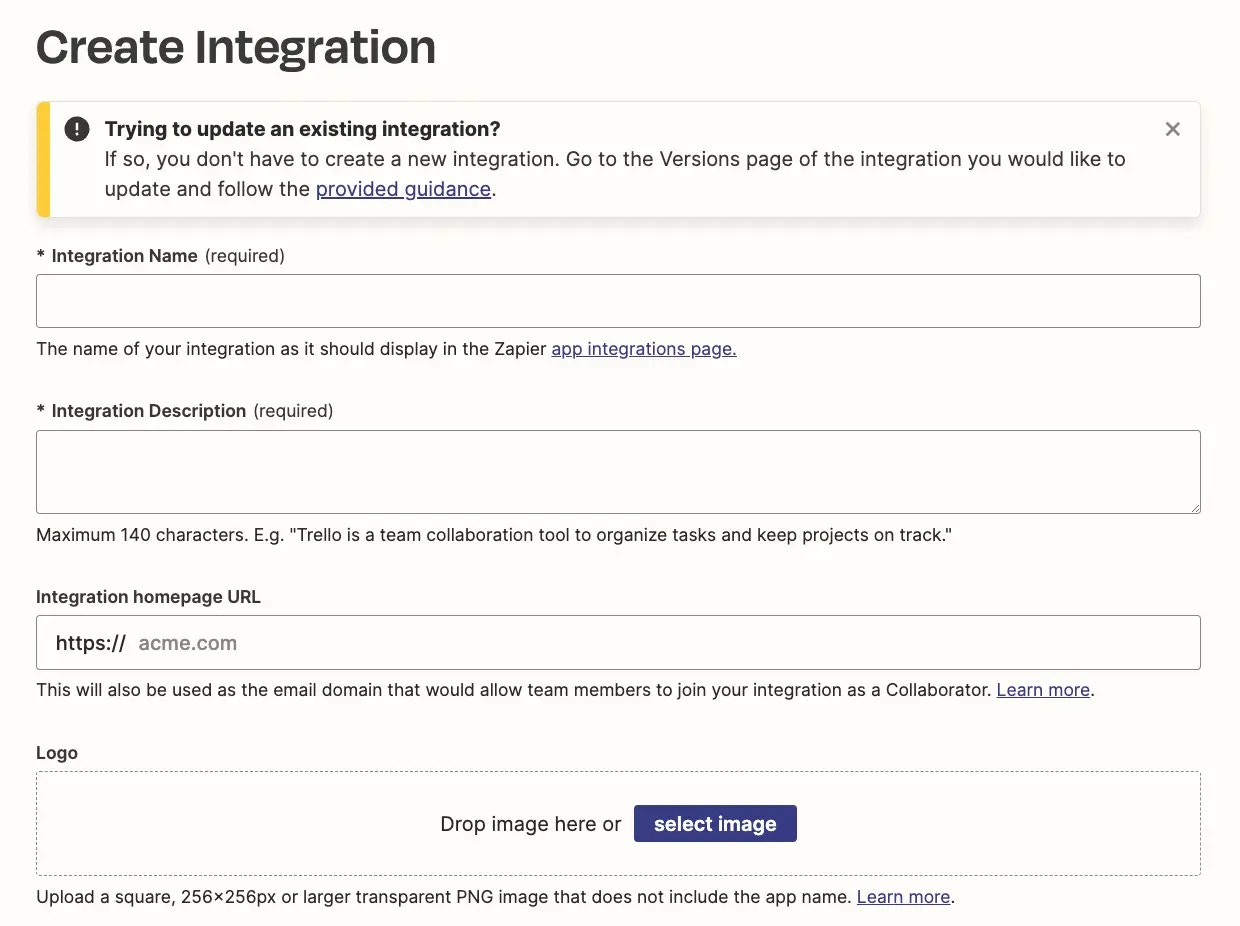The image size is (1240, 926).
Task: Click the Integration homepage URL field
Action: (618, 642)
